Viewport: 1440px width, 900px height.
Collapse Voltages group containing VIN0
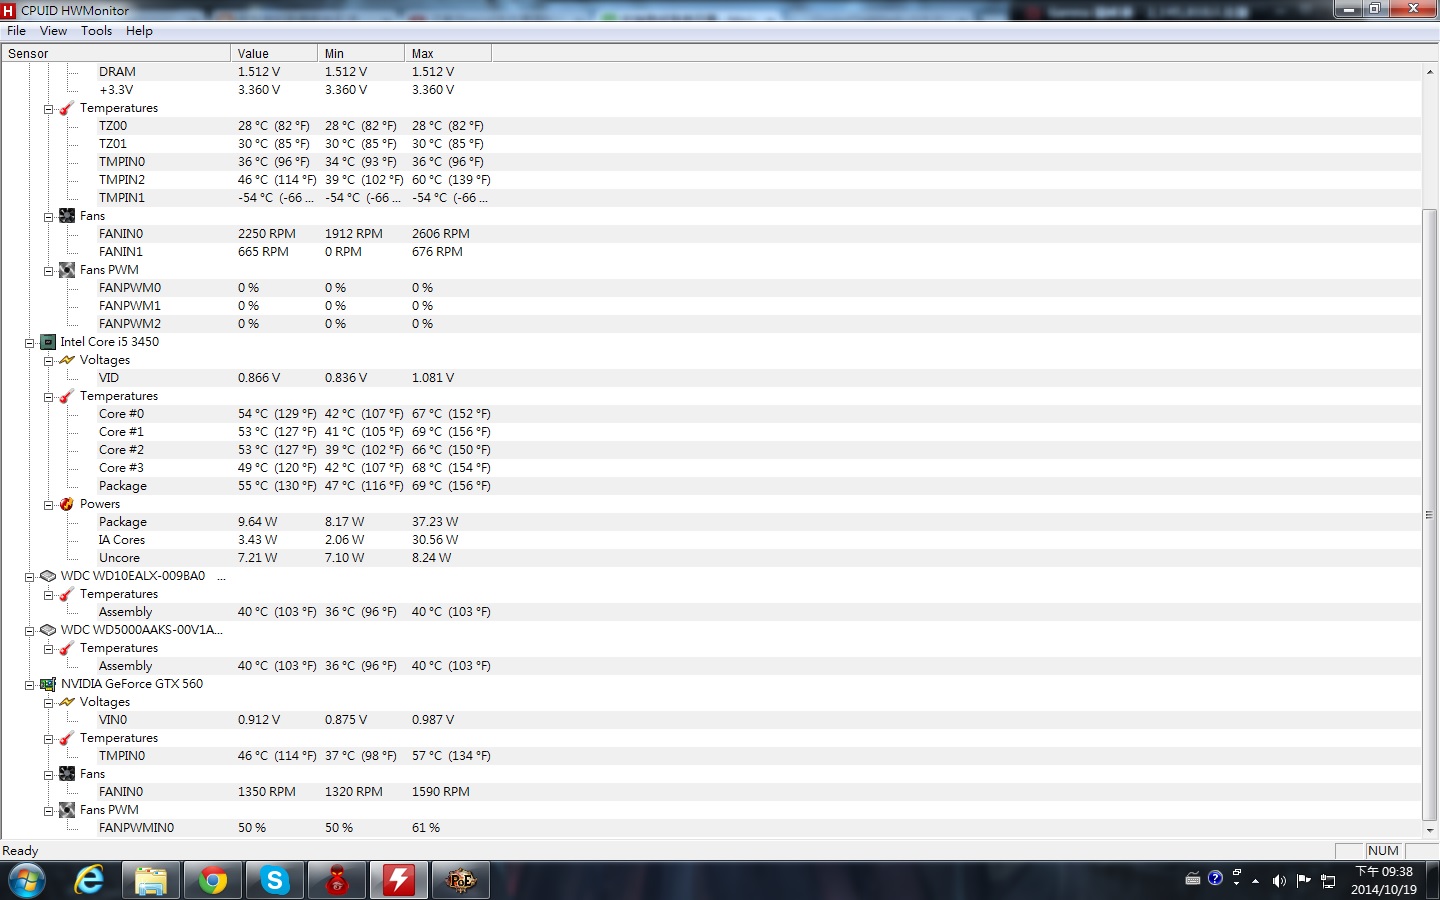[48, 703]
